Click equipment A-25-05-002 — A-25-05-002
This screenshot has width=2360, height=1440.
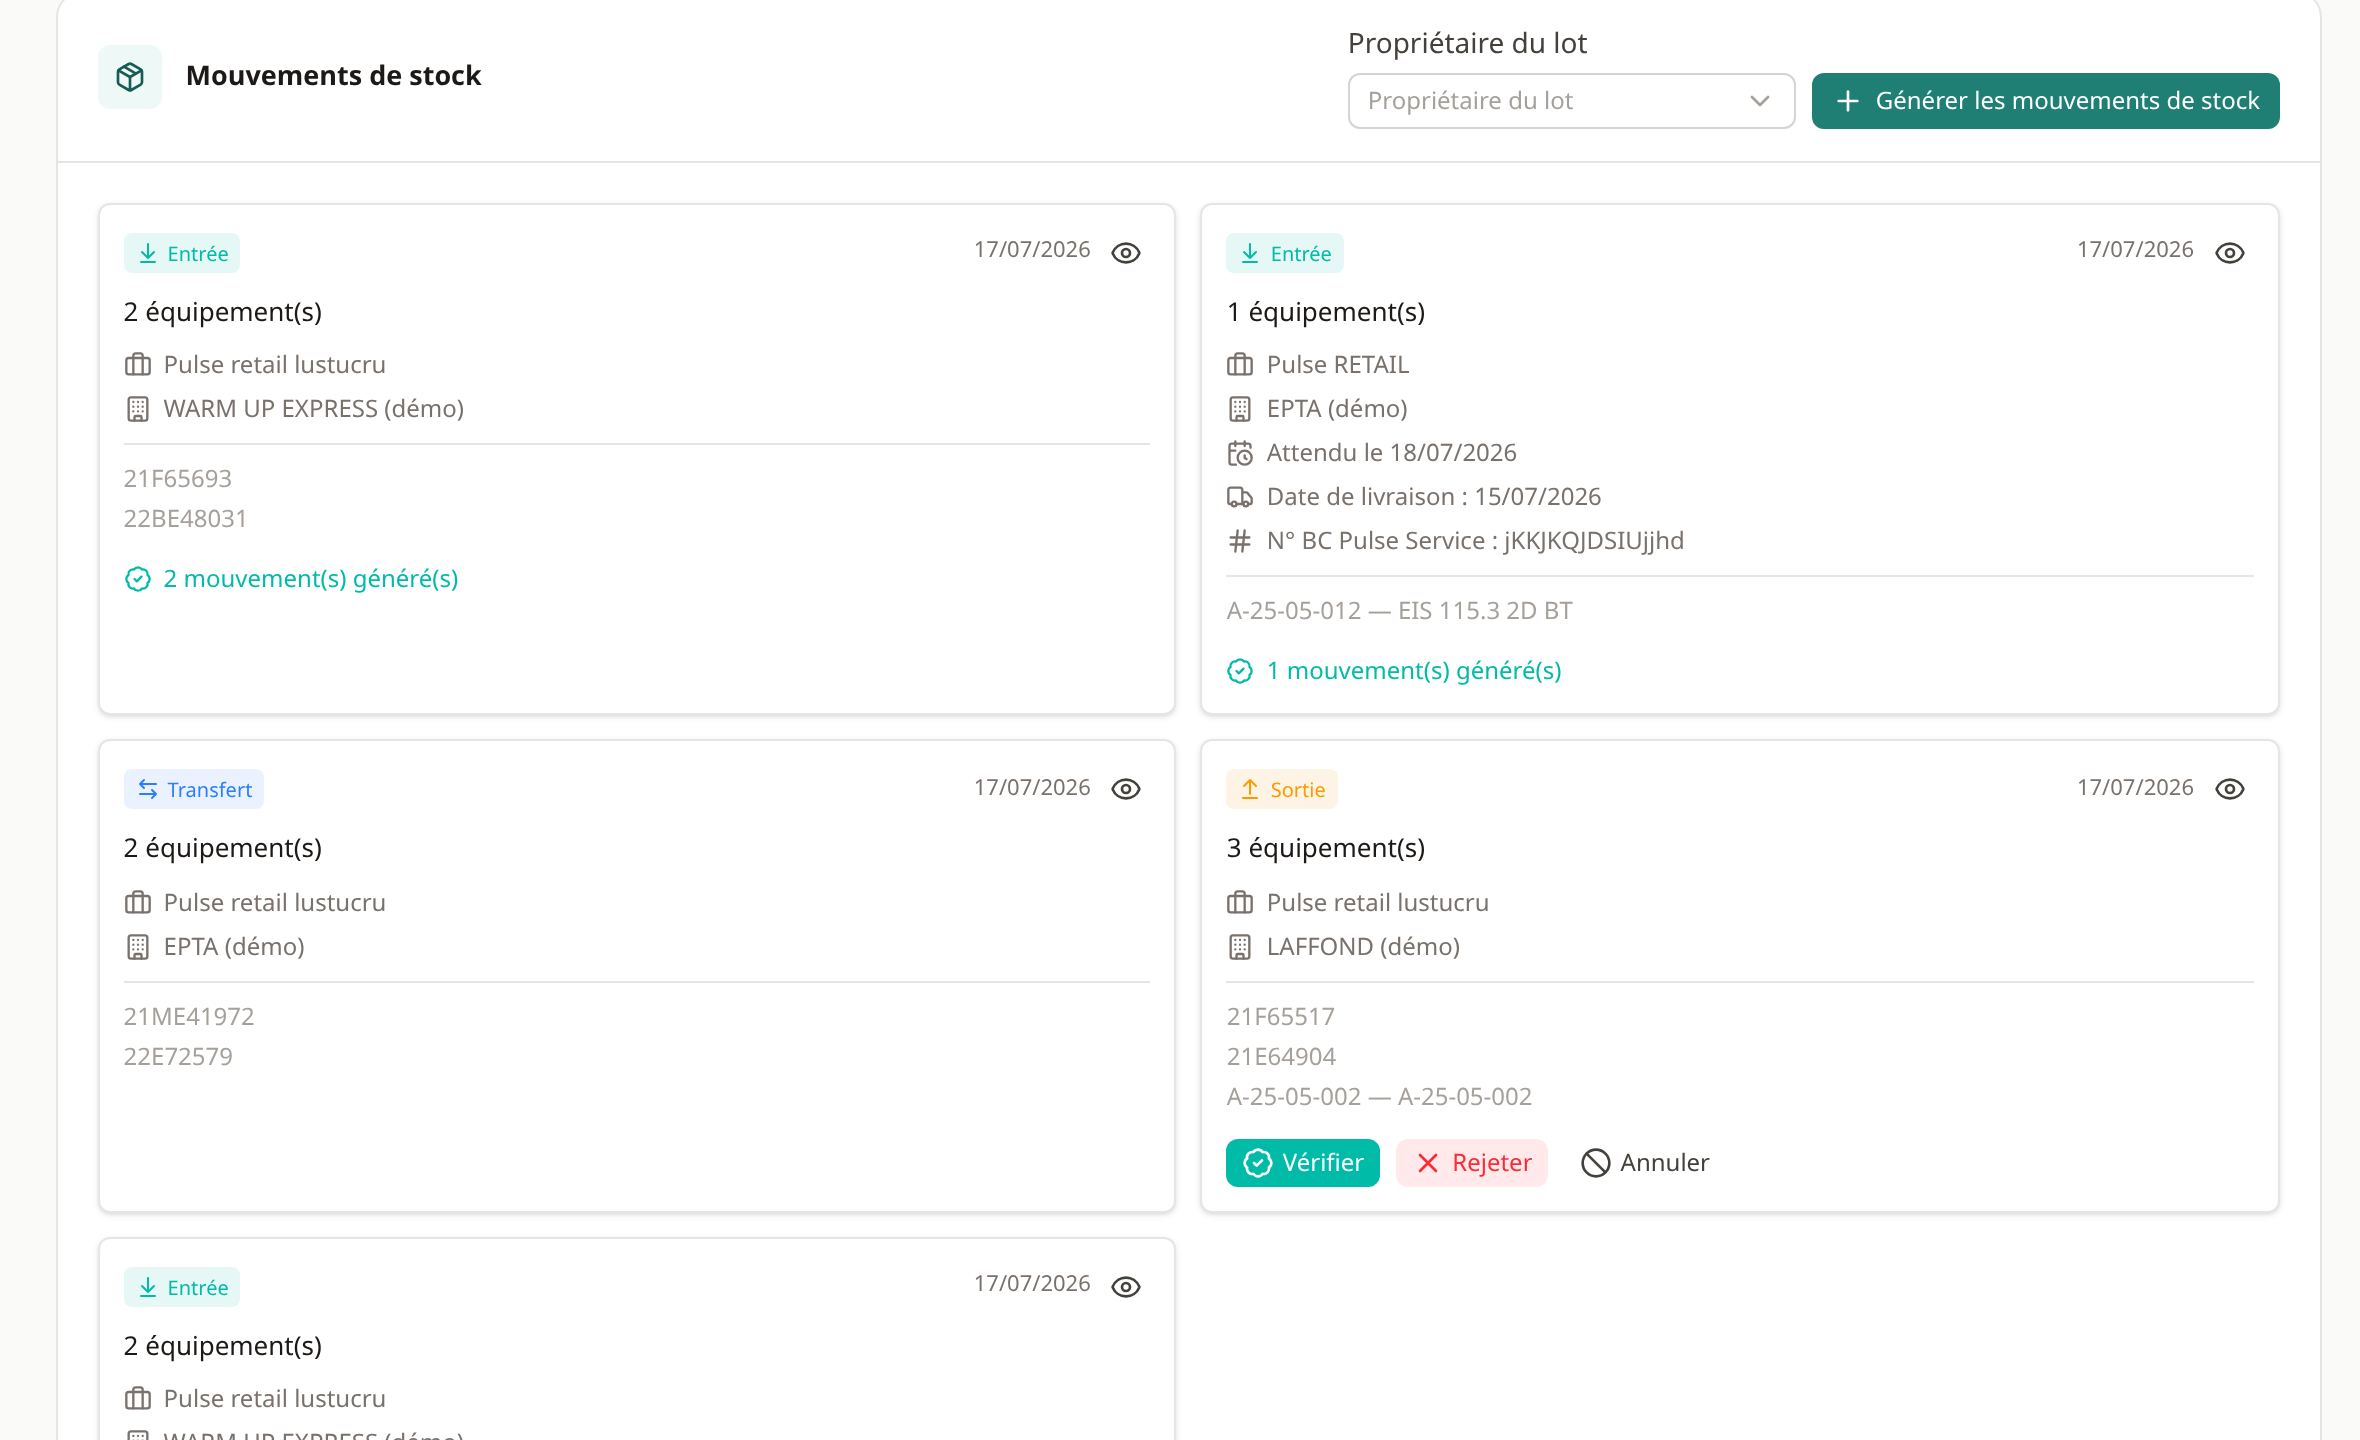point(1379,1097)
